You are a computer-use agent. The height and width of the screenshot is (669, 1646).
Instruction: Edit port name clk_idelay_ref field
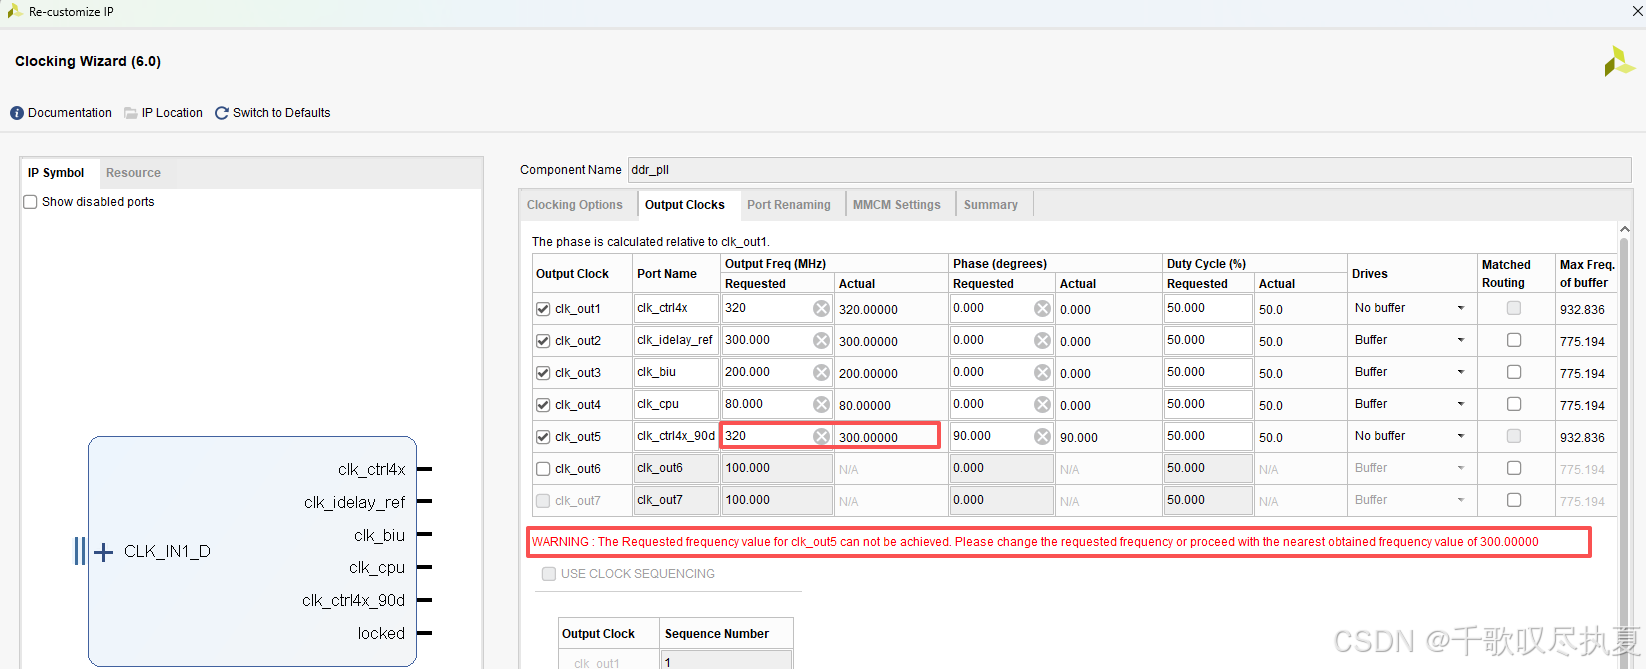(x=676, y=340)
